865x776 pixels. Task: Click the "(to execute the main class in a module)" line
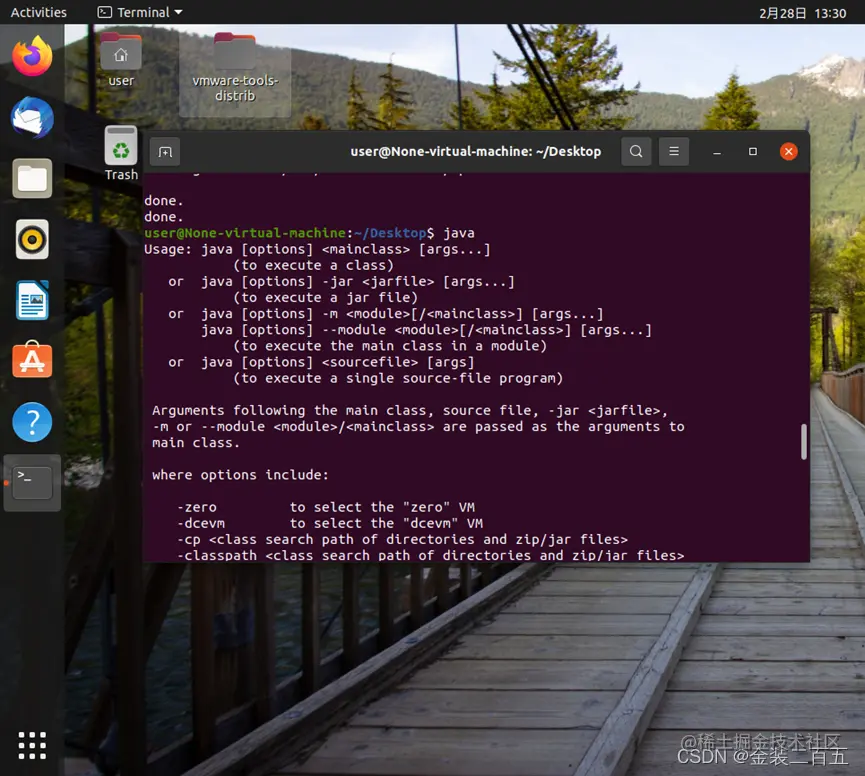pos(390,345)
